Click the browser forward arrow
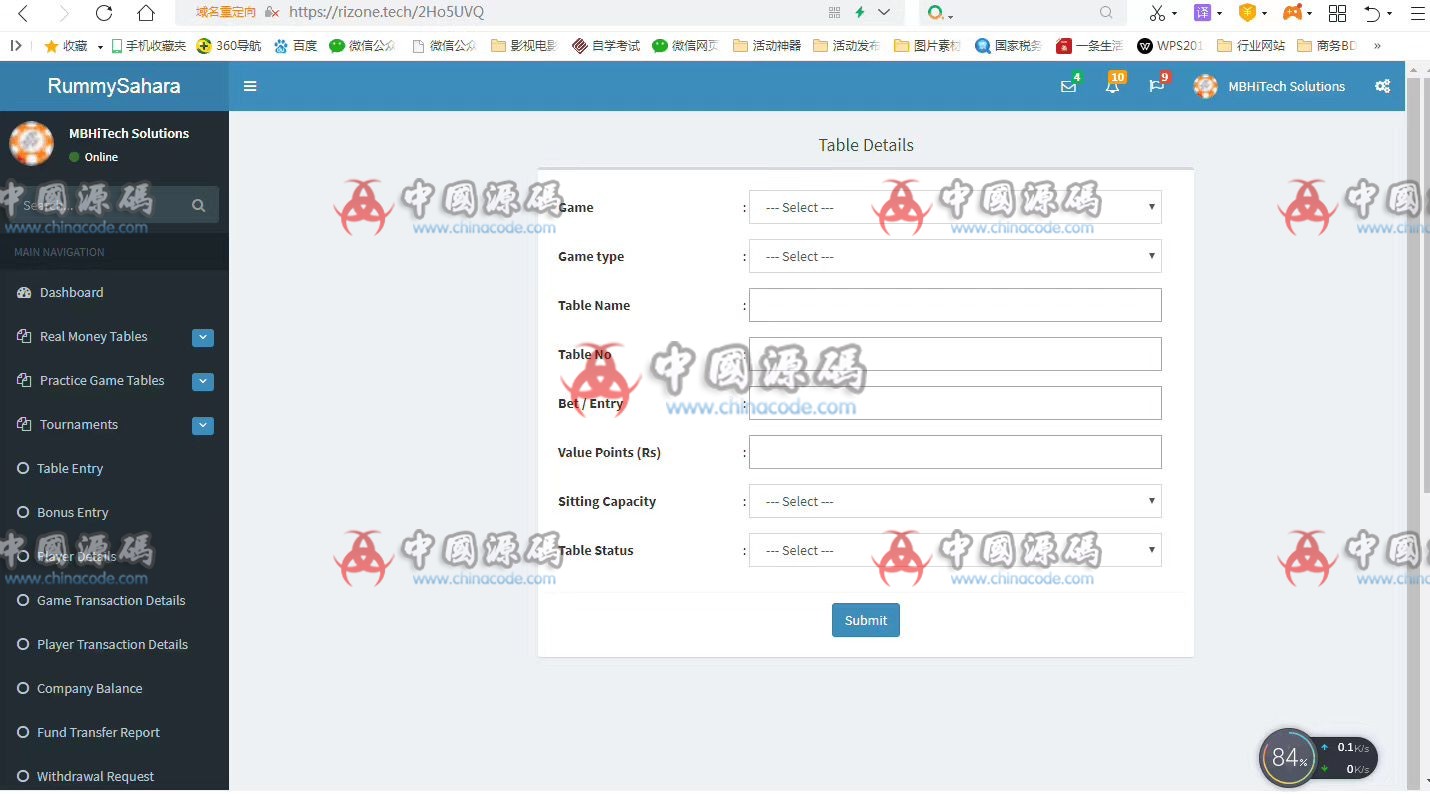Image resolution: width=1430 pixels, height=794 pixels. pyautogui.click(x=64, y=13)
